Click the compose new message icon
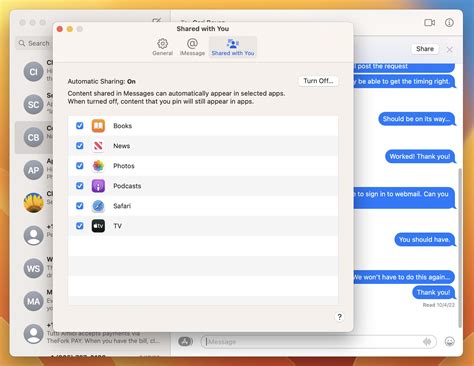 coord(156,21)
